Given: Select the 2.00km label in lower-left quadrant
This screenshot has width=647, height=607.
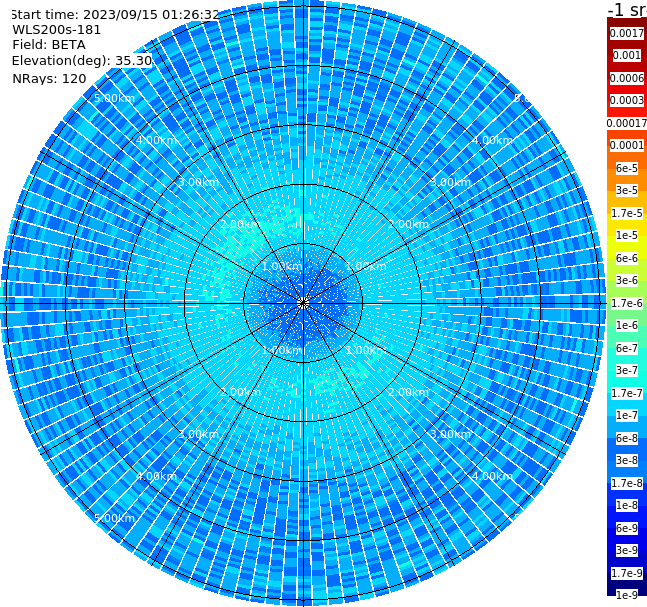Looking at the screenshot, I should (x=241, y=392).
